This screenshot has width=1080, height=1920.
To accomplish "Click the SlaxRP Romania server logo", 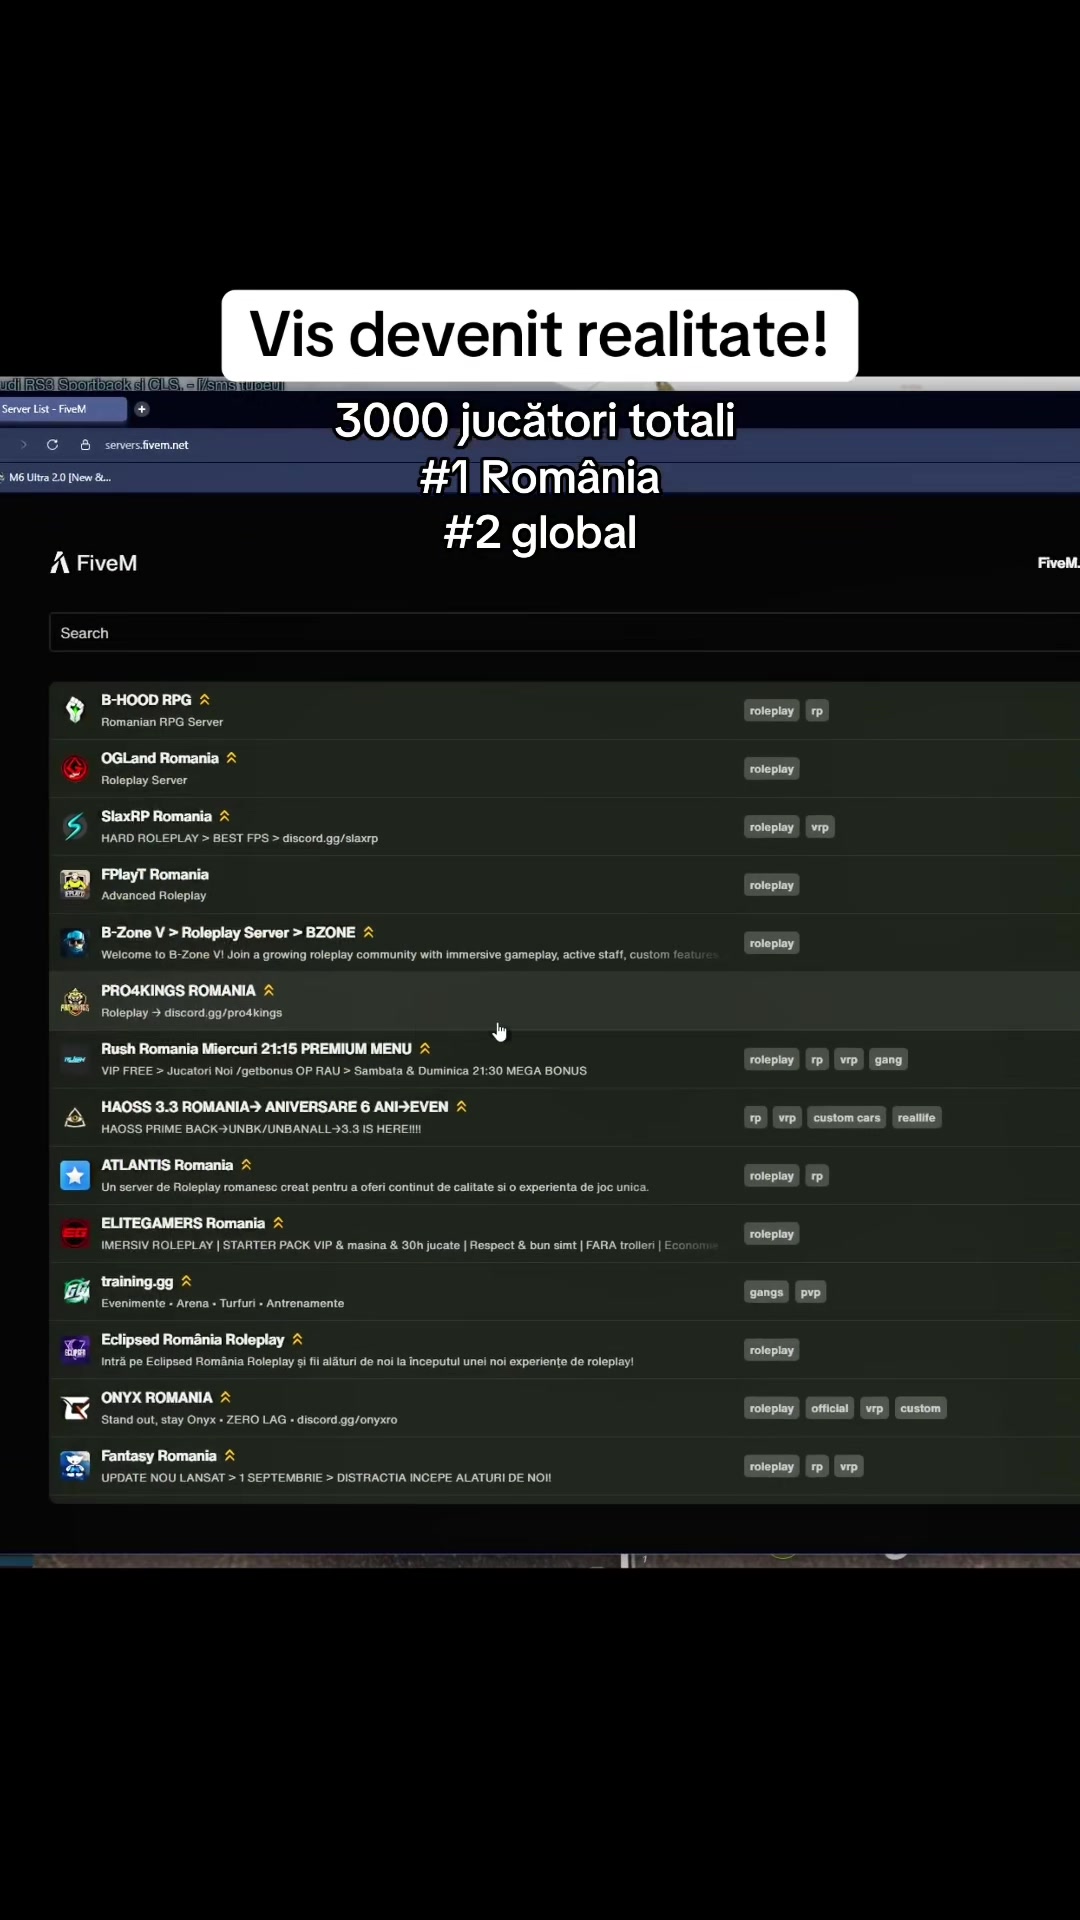I will coord(75,826).
